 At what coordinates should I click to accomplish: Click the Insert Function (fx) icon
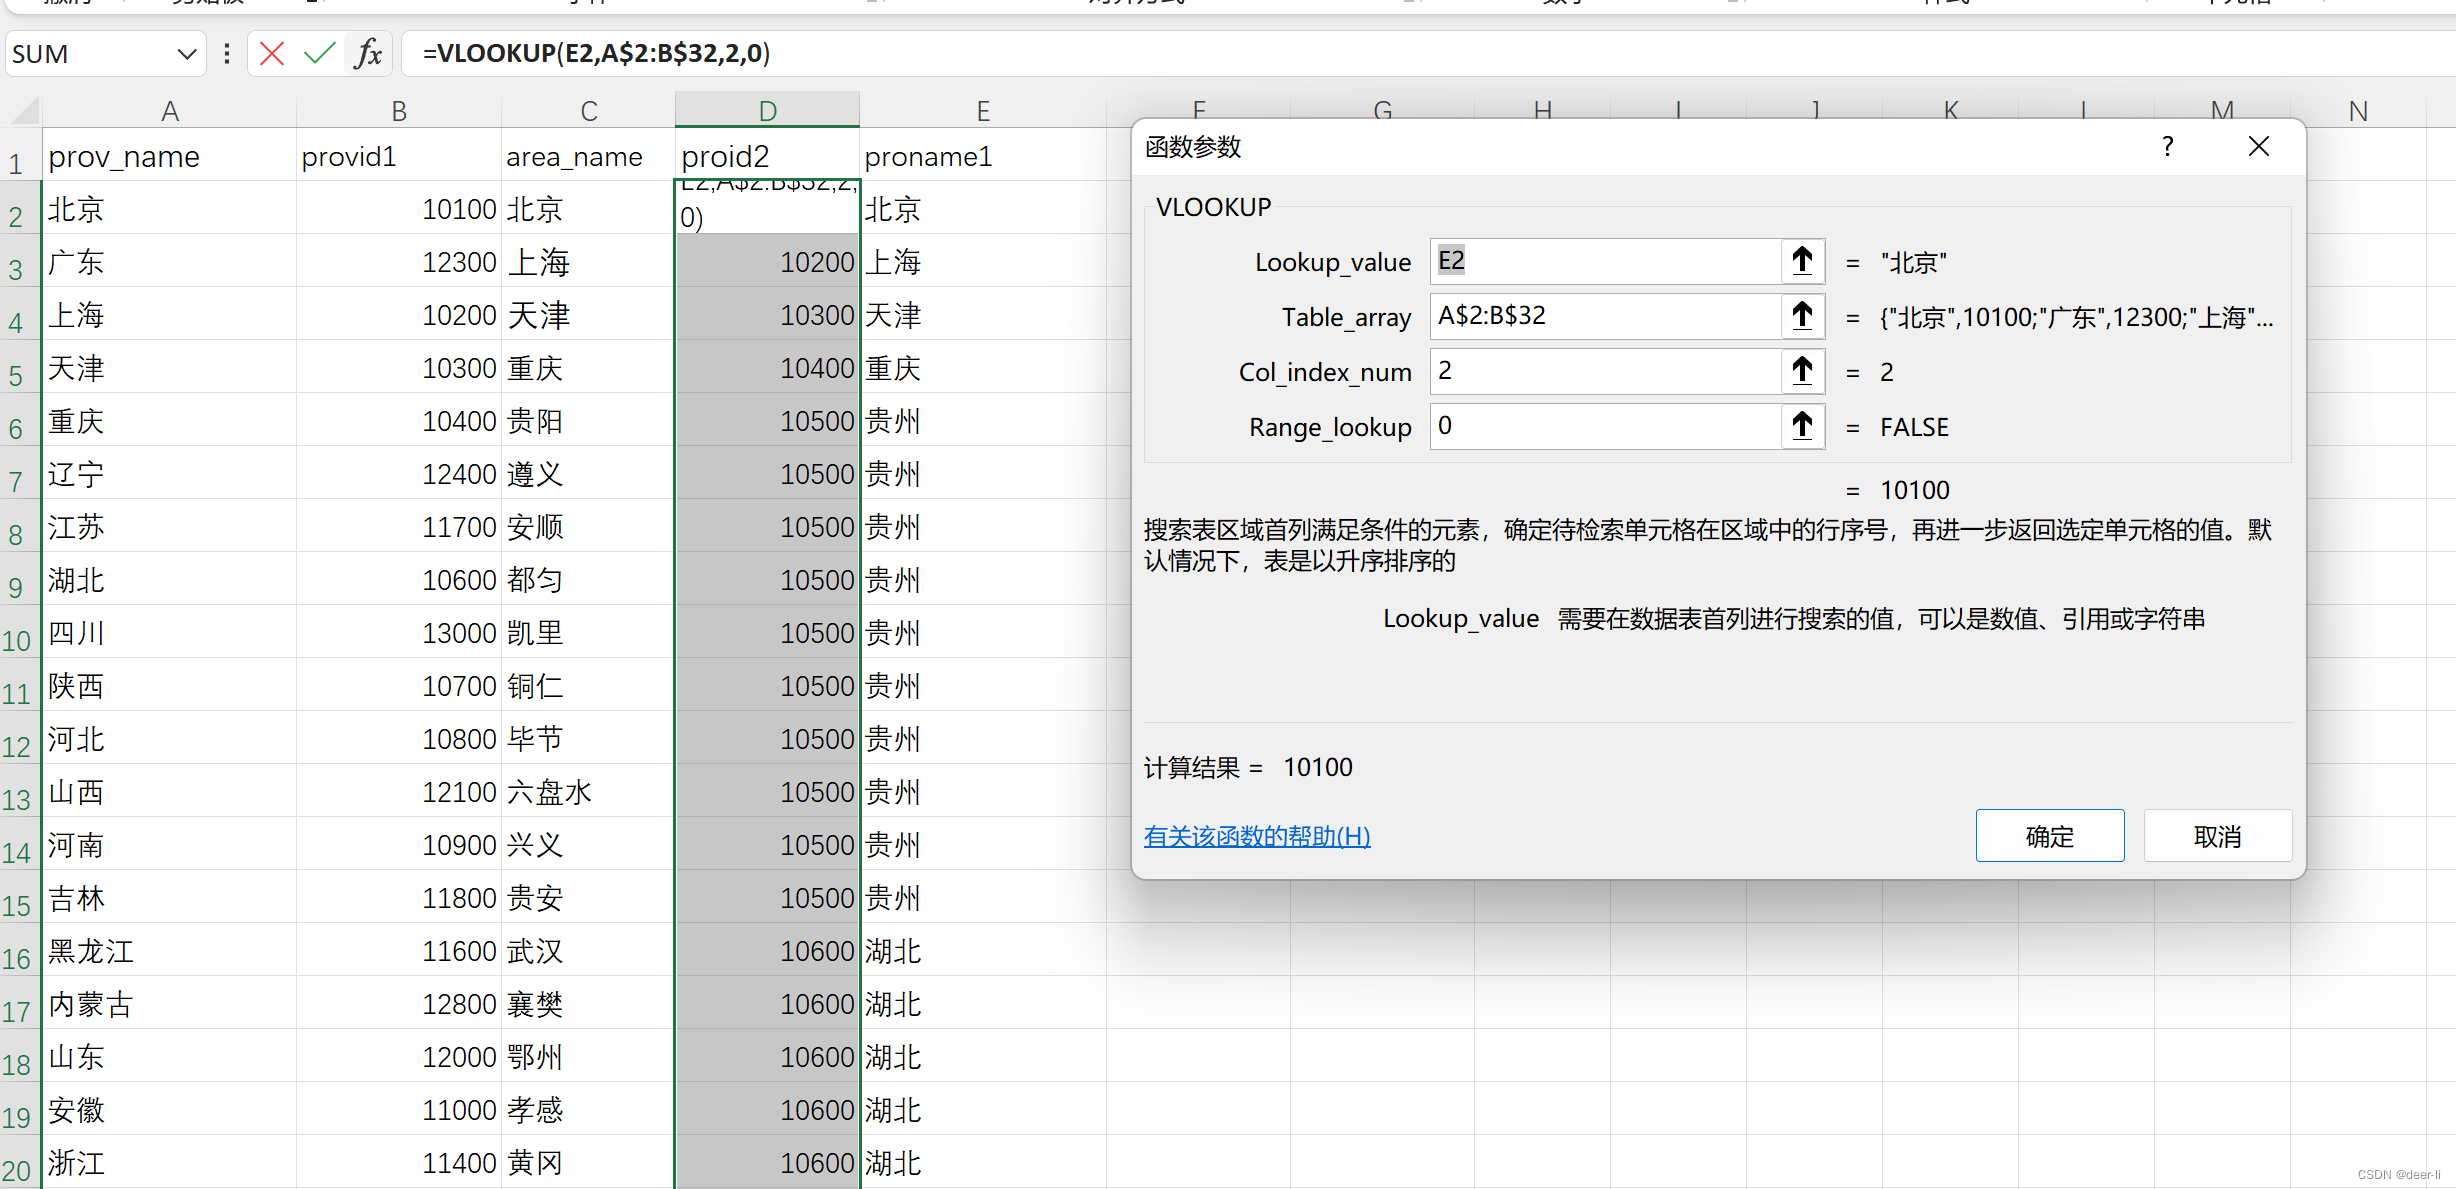click(367, 53)
